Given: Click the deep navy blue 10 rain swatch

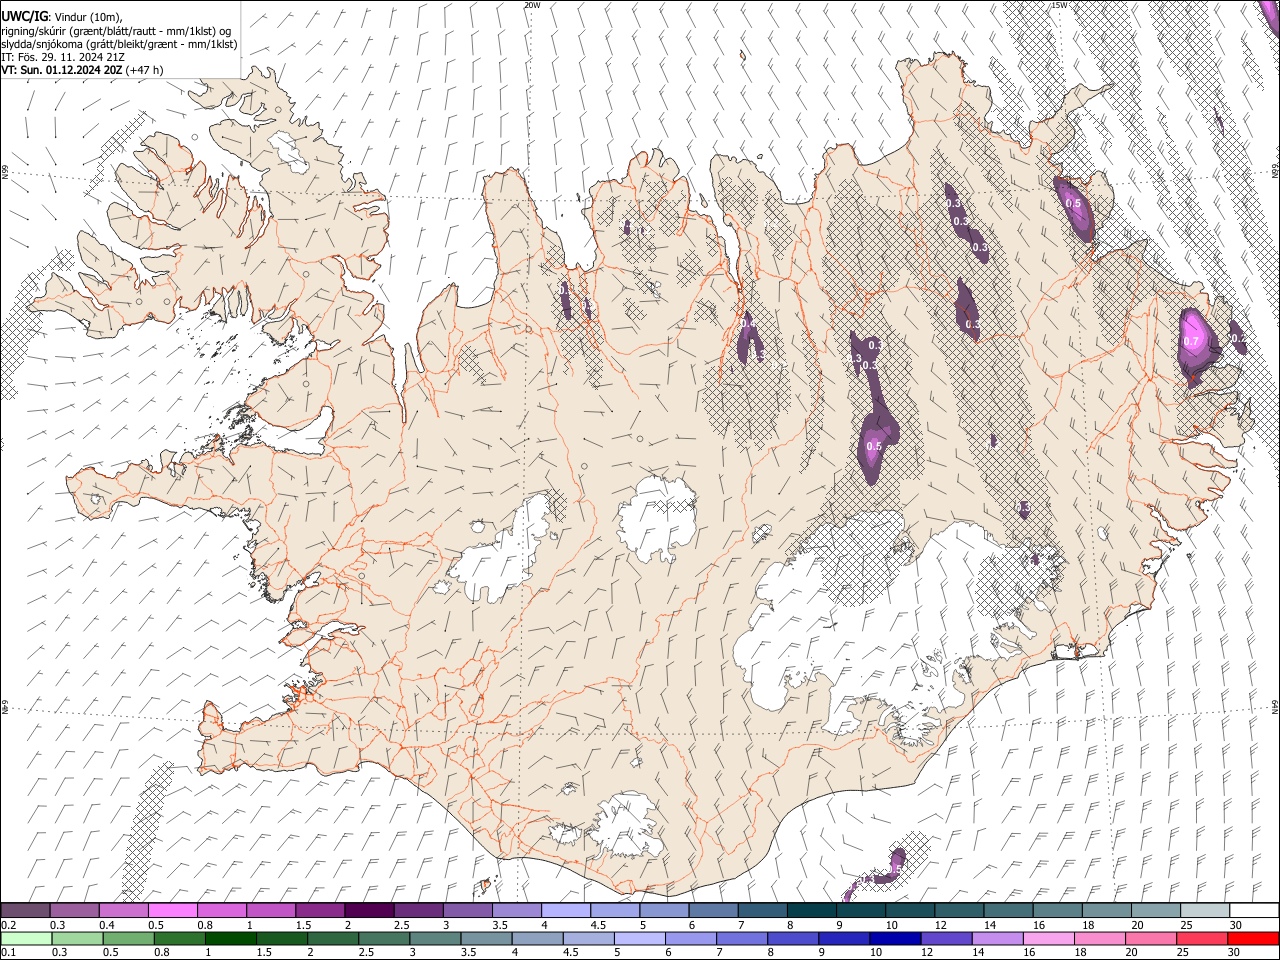Looking at the screenshot, I should coord(895,938).
